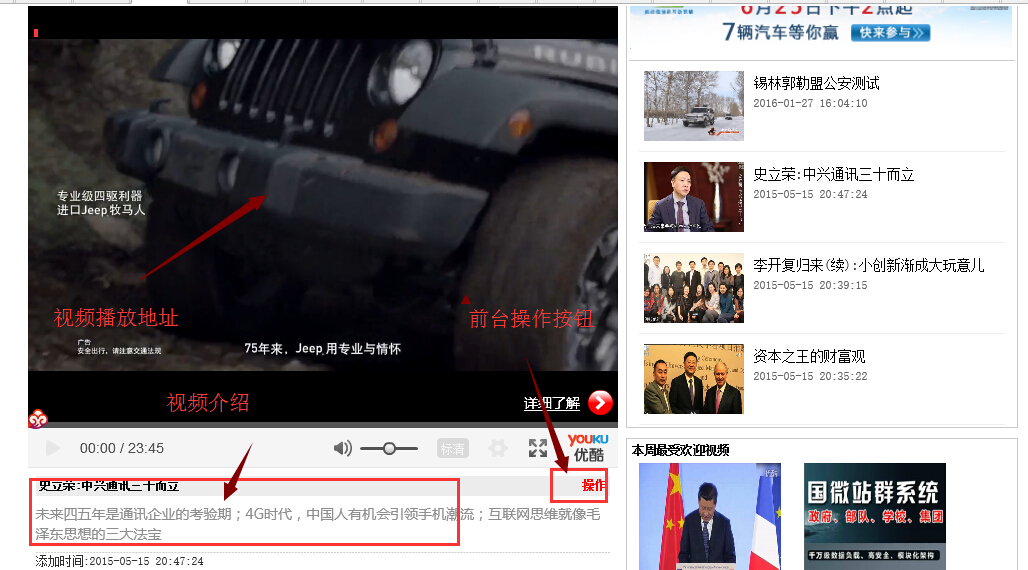This screenshot has height=570, width=1028.
Task: Click the 快来参与 banner button
Action: coord(890,33)
